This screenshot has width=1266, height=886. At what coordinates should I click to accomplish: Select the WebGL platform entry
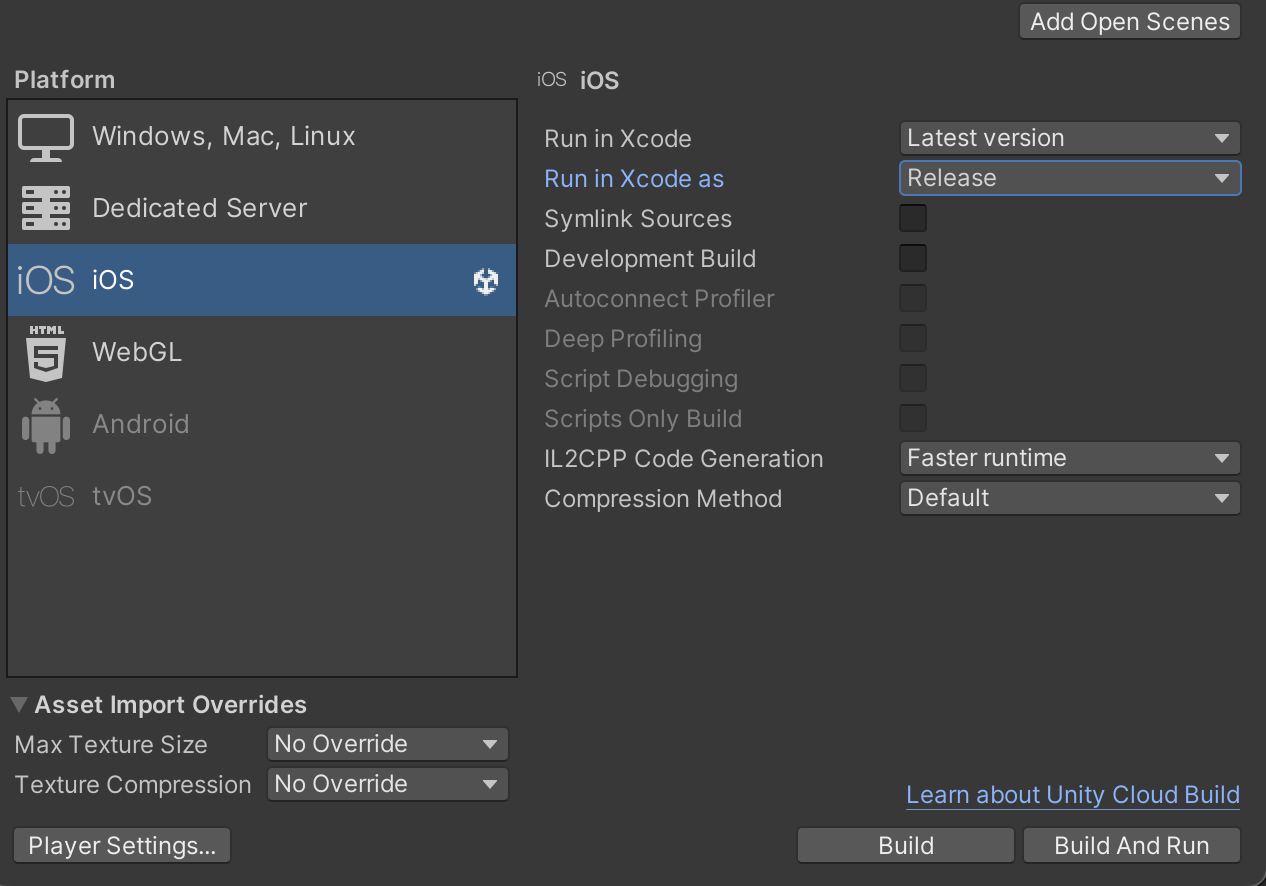(x=137, y=353)
